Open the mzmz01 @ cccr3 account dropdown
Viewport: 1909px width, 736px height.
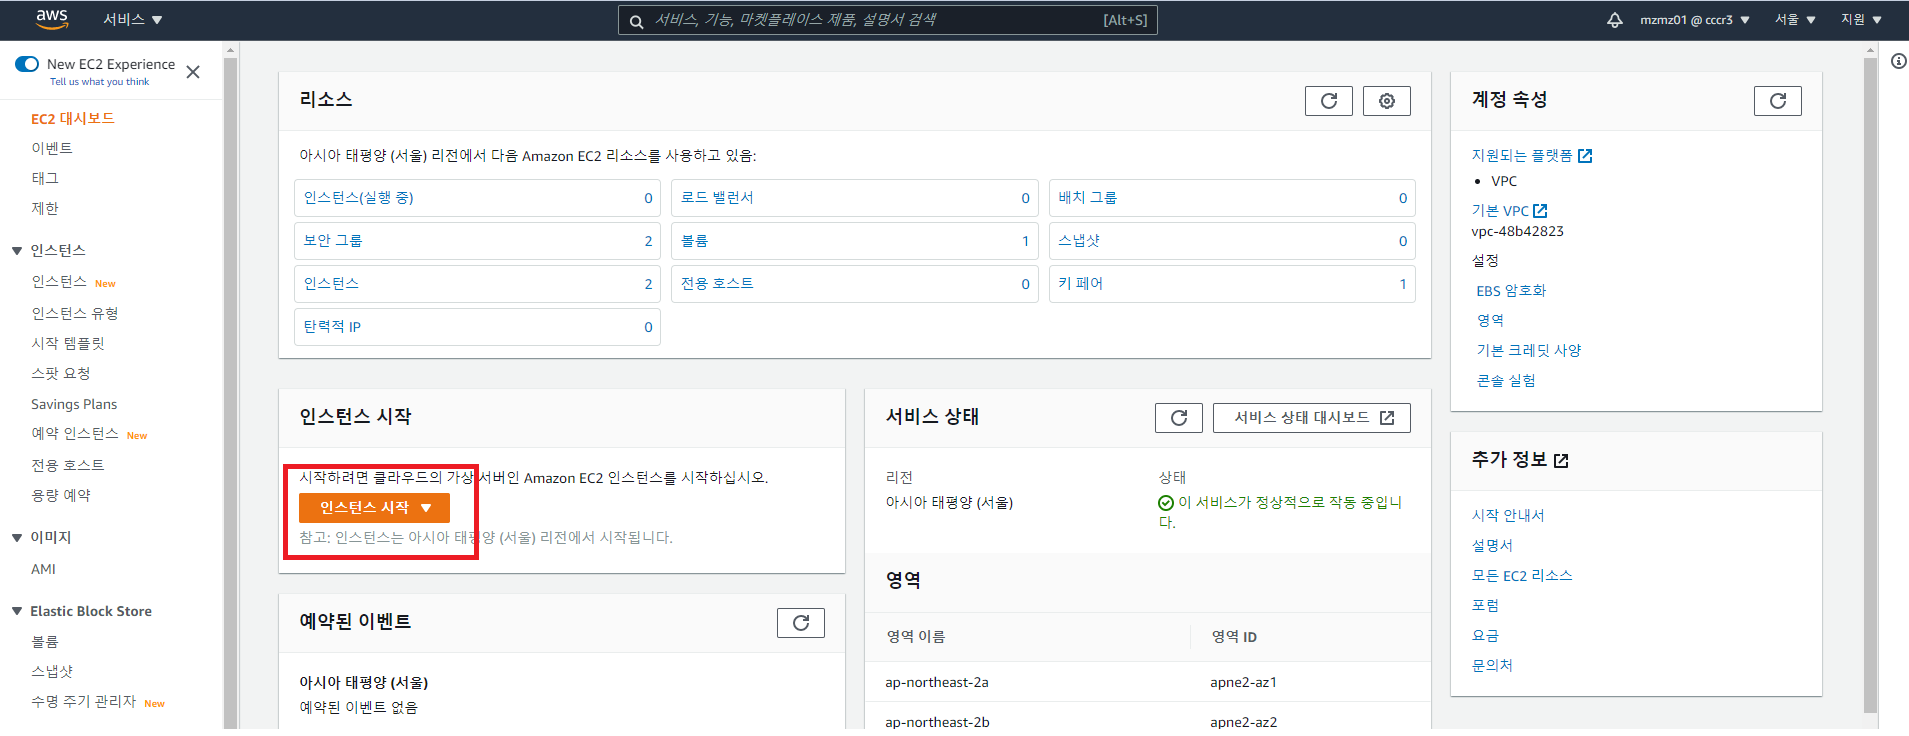coord(1694,20)
